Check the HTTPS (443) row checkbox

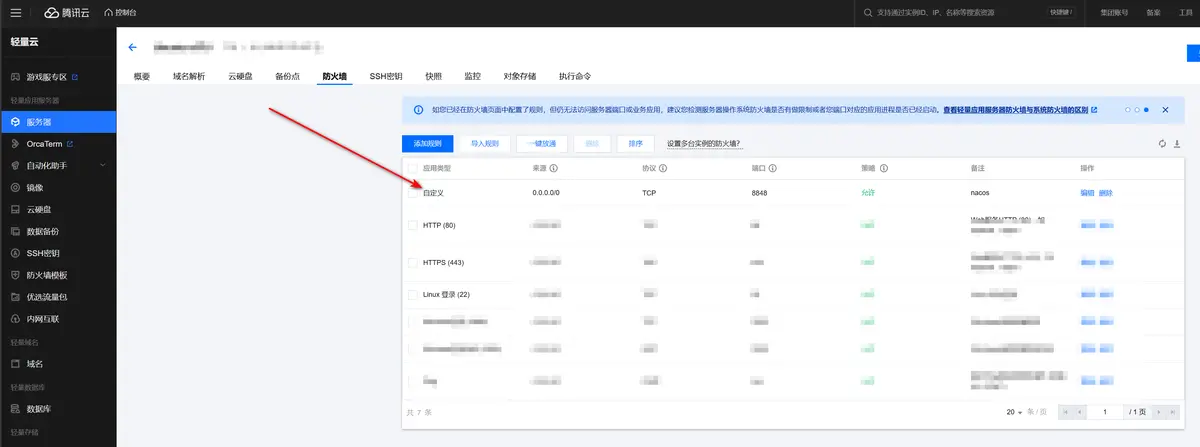[413, 262]
